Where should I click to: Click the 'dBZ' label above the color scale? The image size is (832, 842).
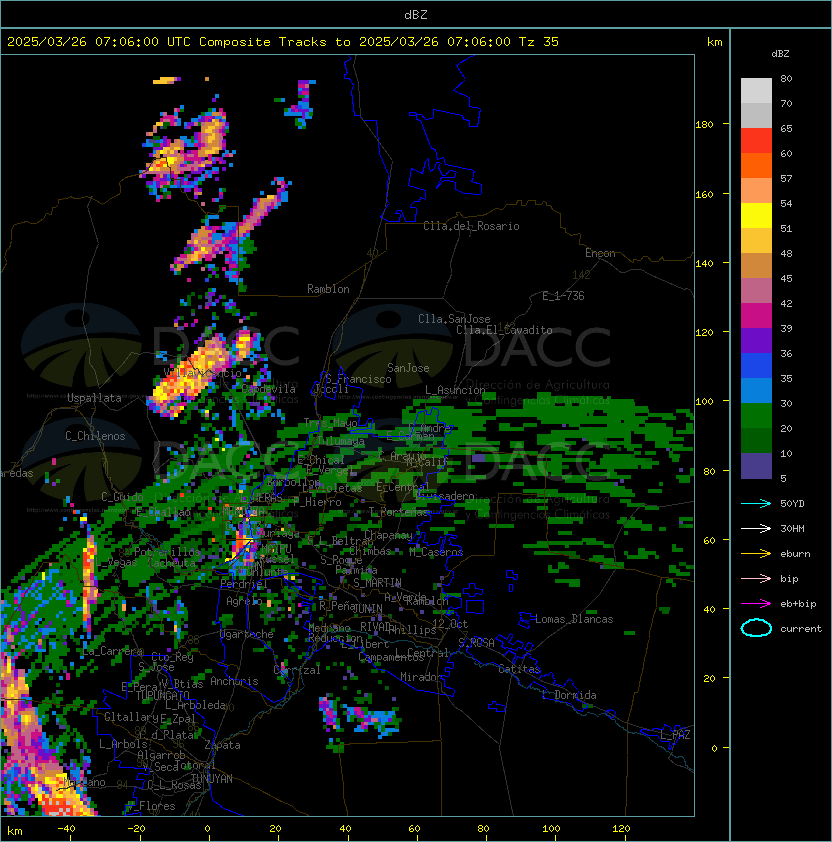780,54
